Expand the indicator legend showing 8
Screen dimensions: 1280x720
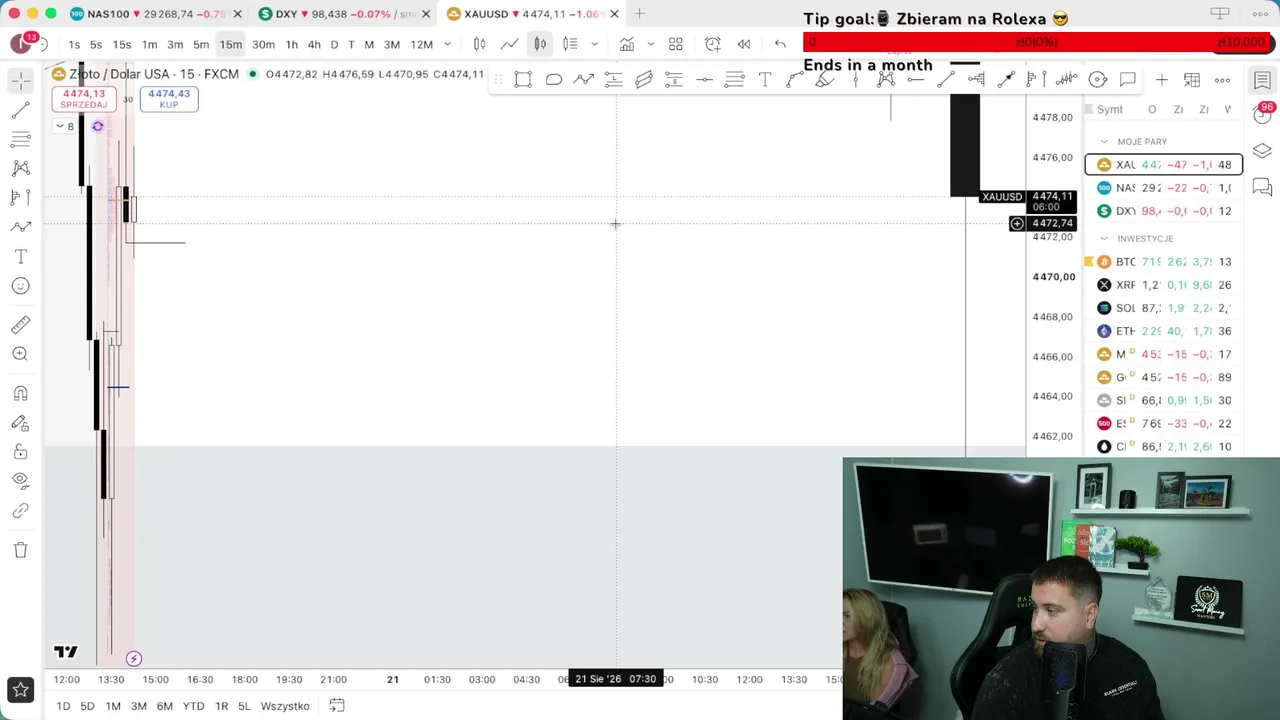tap(65, 126)
